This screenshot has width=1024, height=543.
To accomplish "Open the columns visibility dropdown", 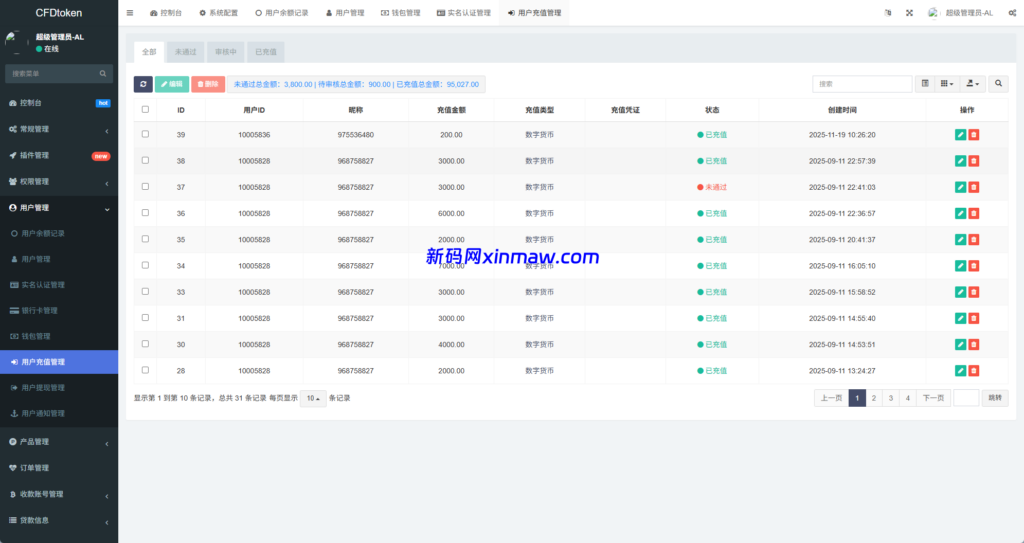I will click(x=947, y=84).
